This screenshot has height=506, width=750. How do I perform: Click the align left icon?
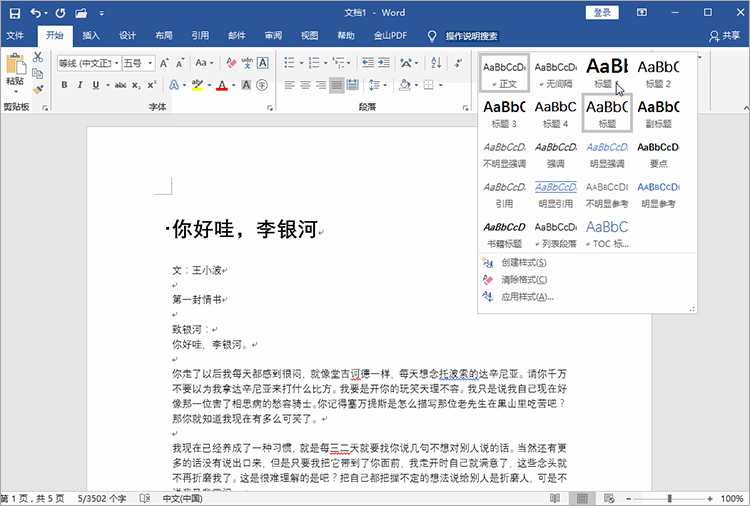[x=289, y=85]
